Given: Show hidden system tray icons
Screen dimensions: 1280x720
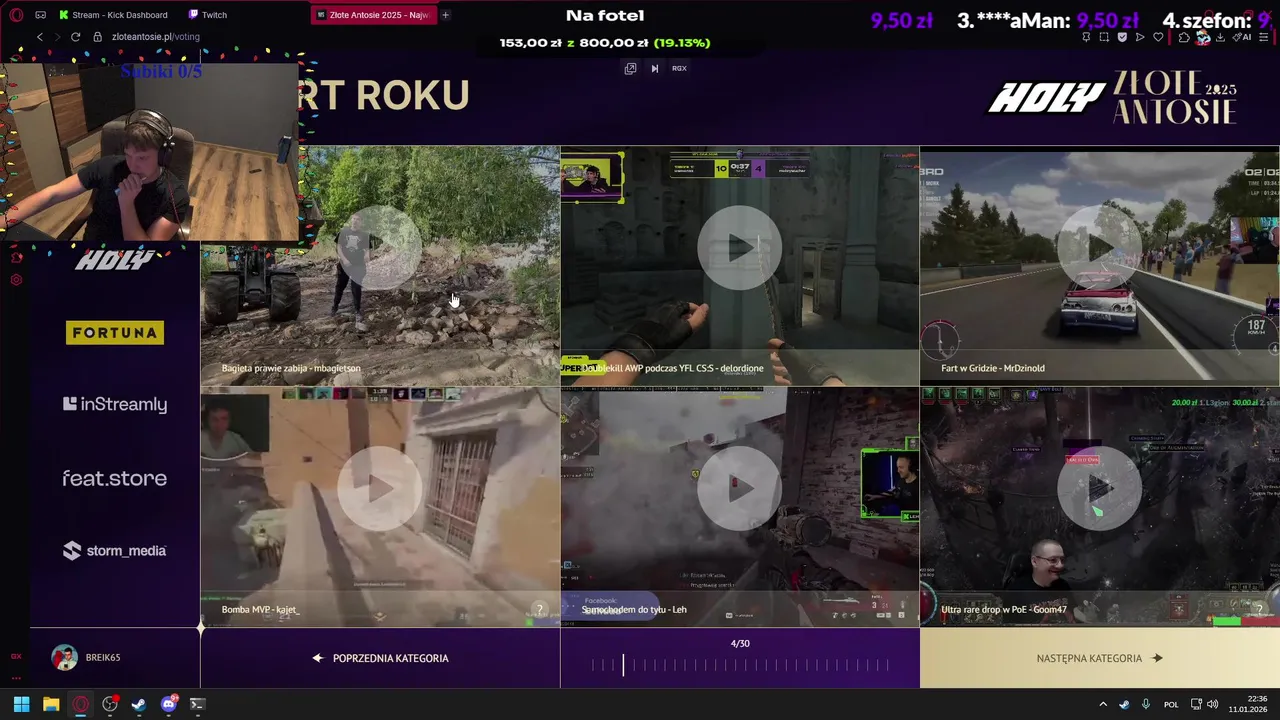Looking at the screenshot, I should [x=1103, y=704].
